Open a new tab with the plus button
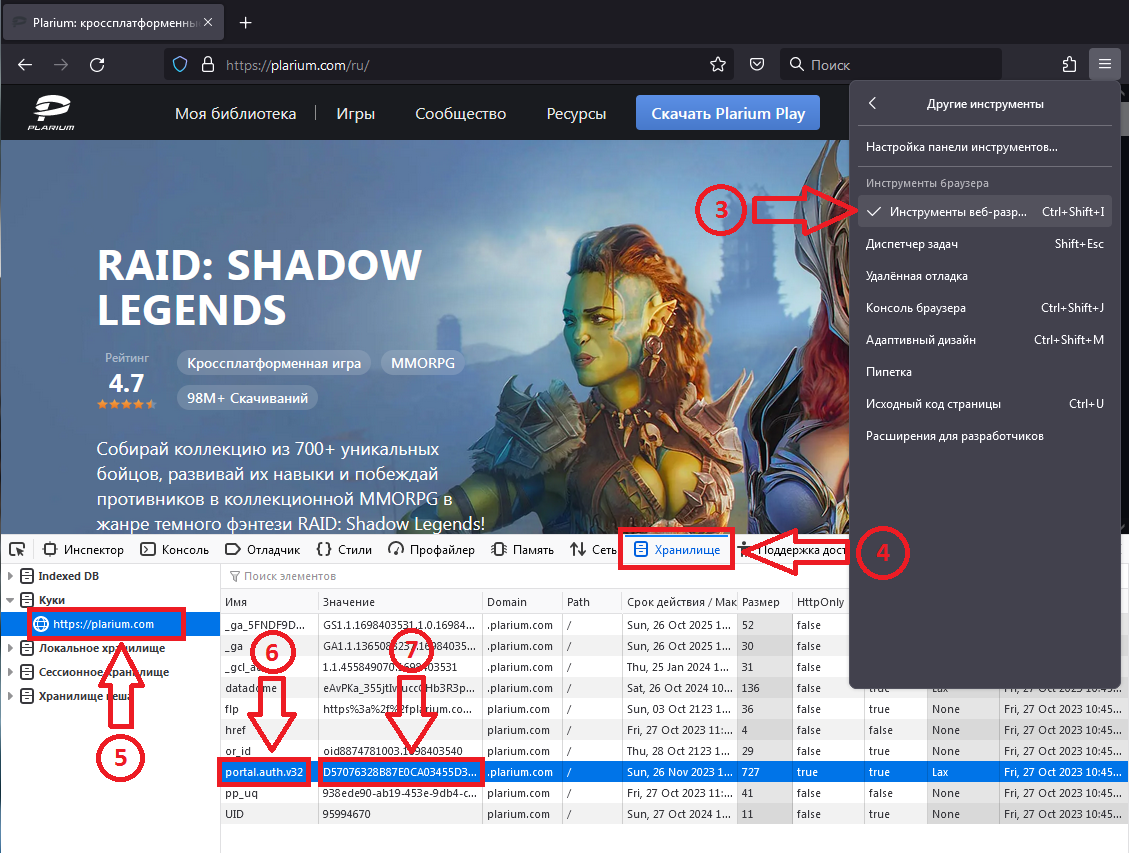The height and width of the screenshot is (853, 1129). [x=246, y=23]
